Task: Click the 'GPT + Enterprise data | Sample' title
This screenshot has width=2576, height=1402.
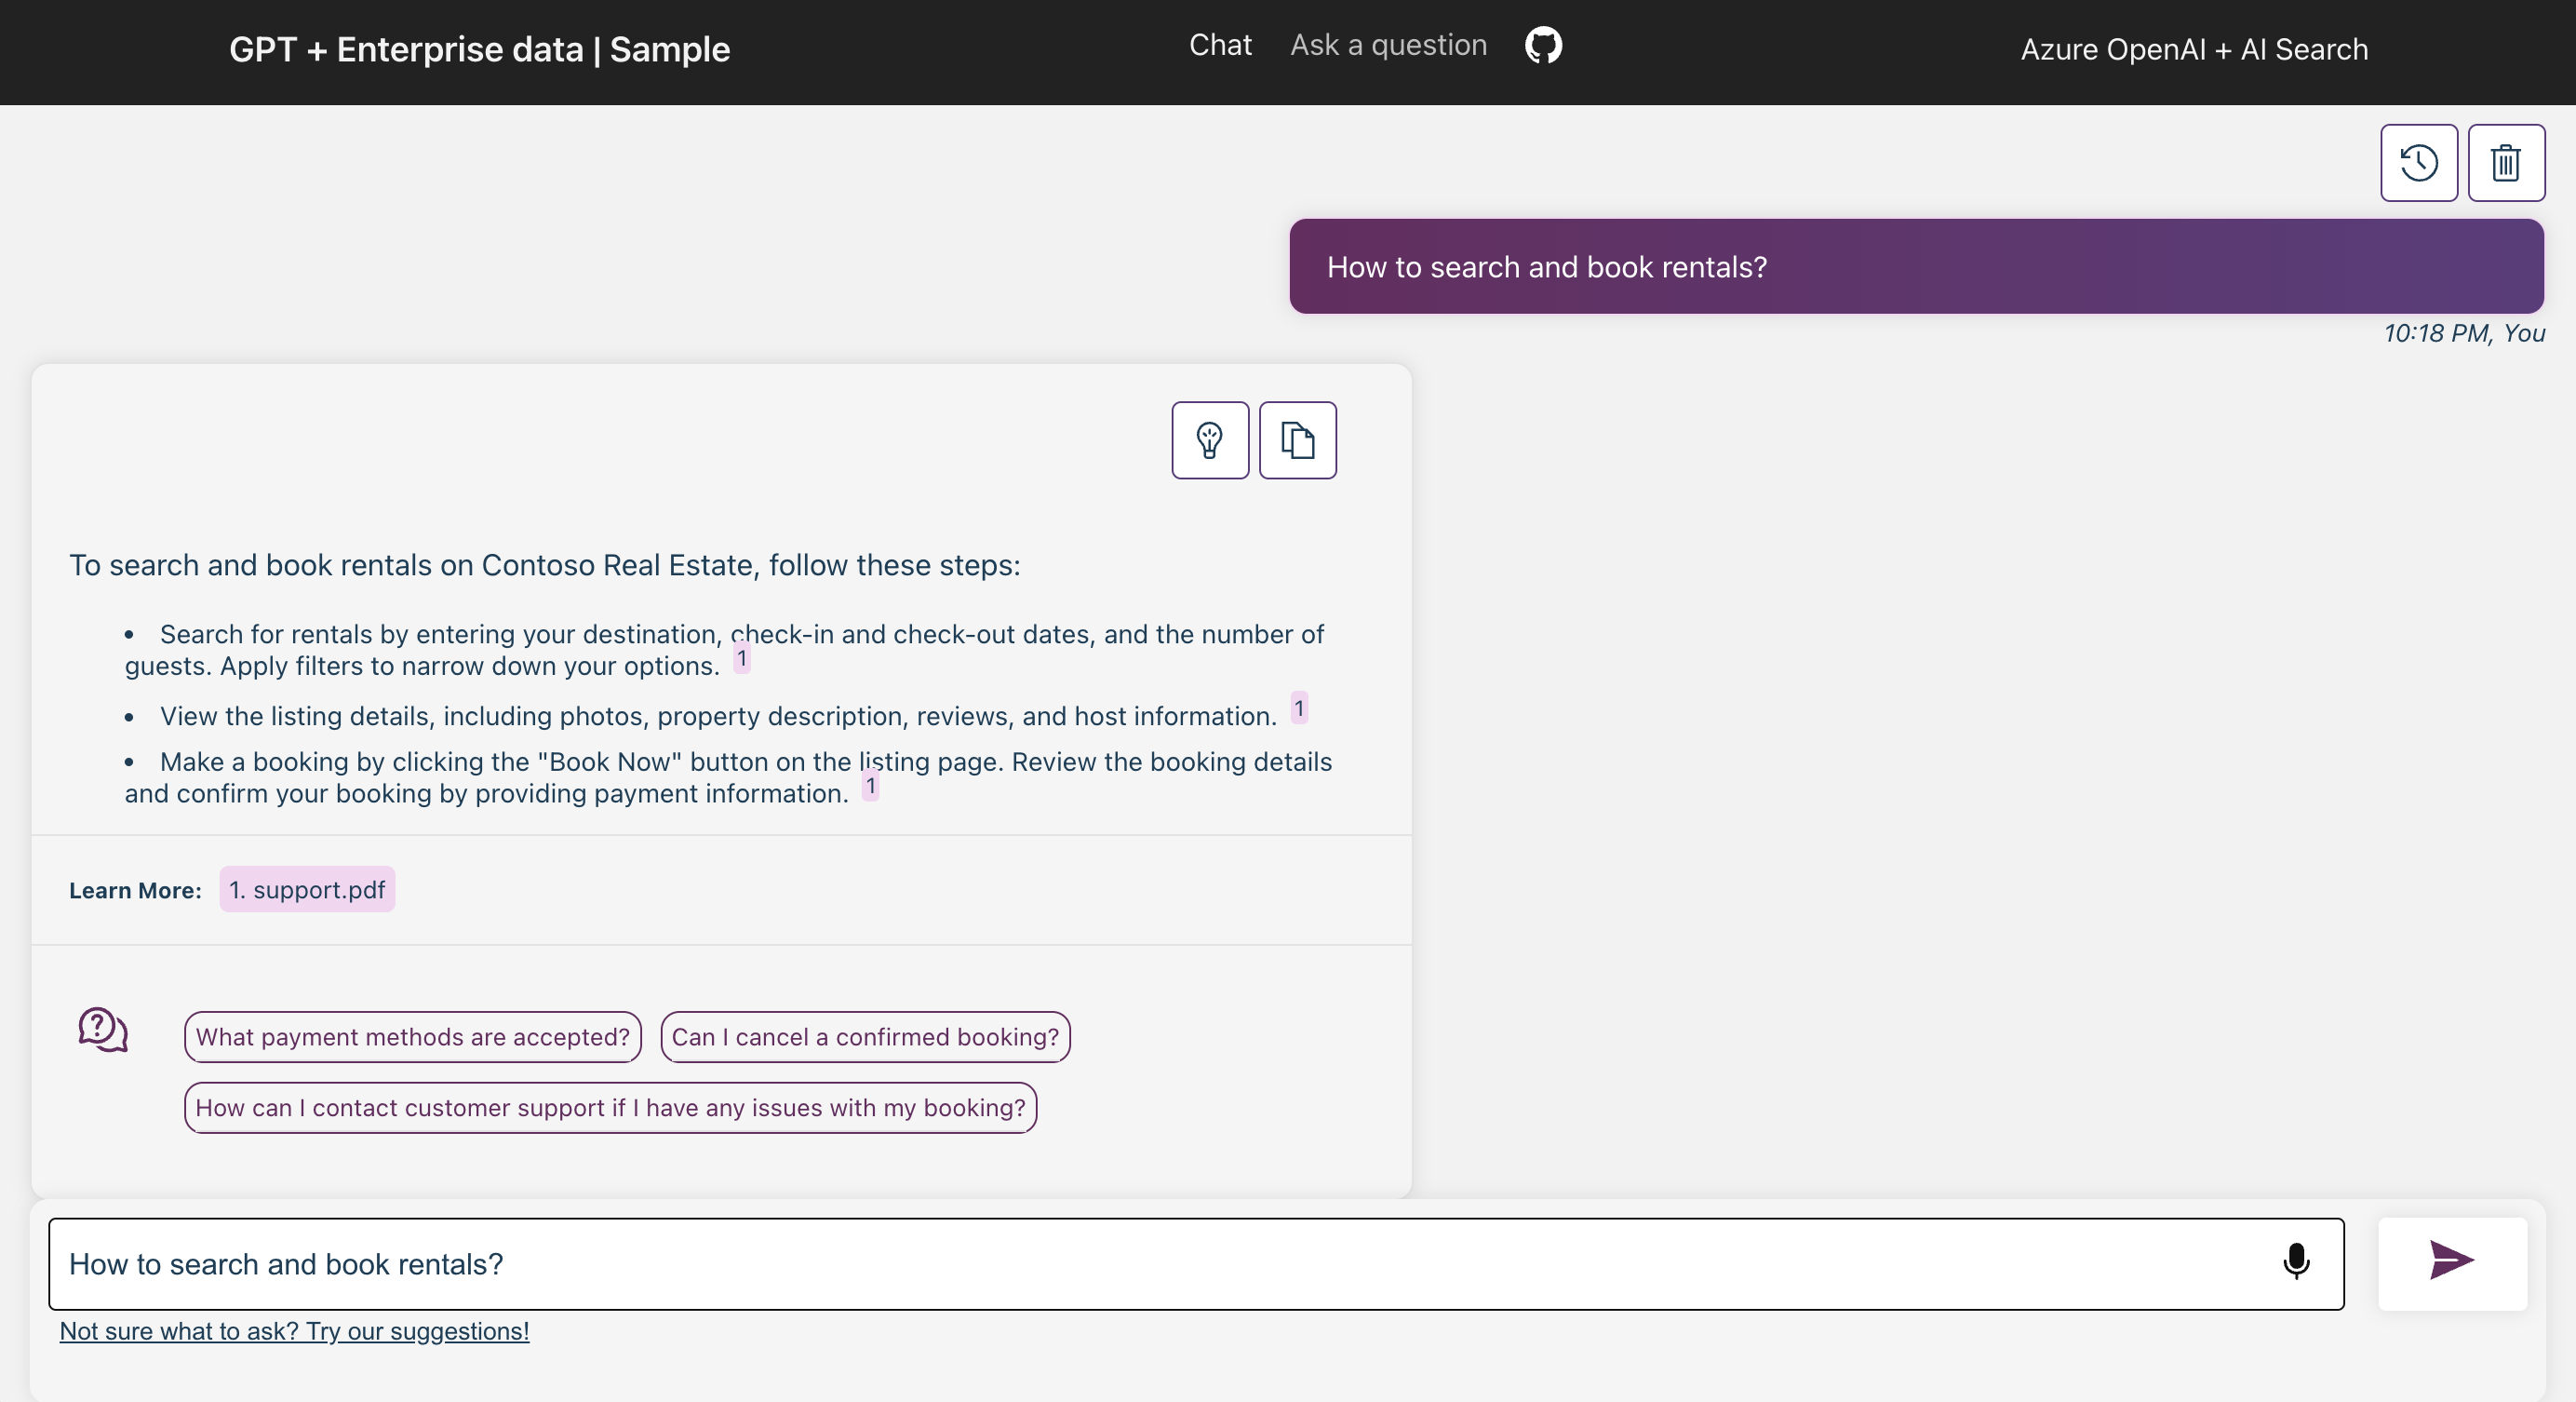Action: point(479,50)
